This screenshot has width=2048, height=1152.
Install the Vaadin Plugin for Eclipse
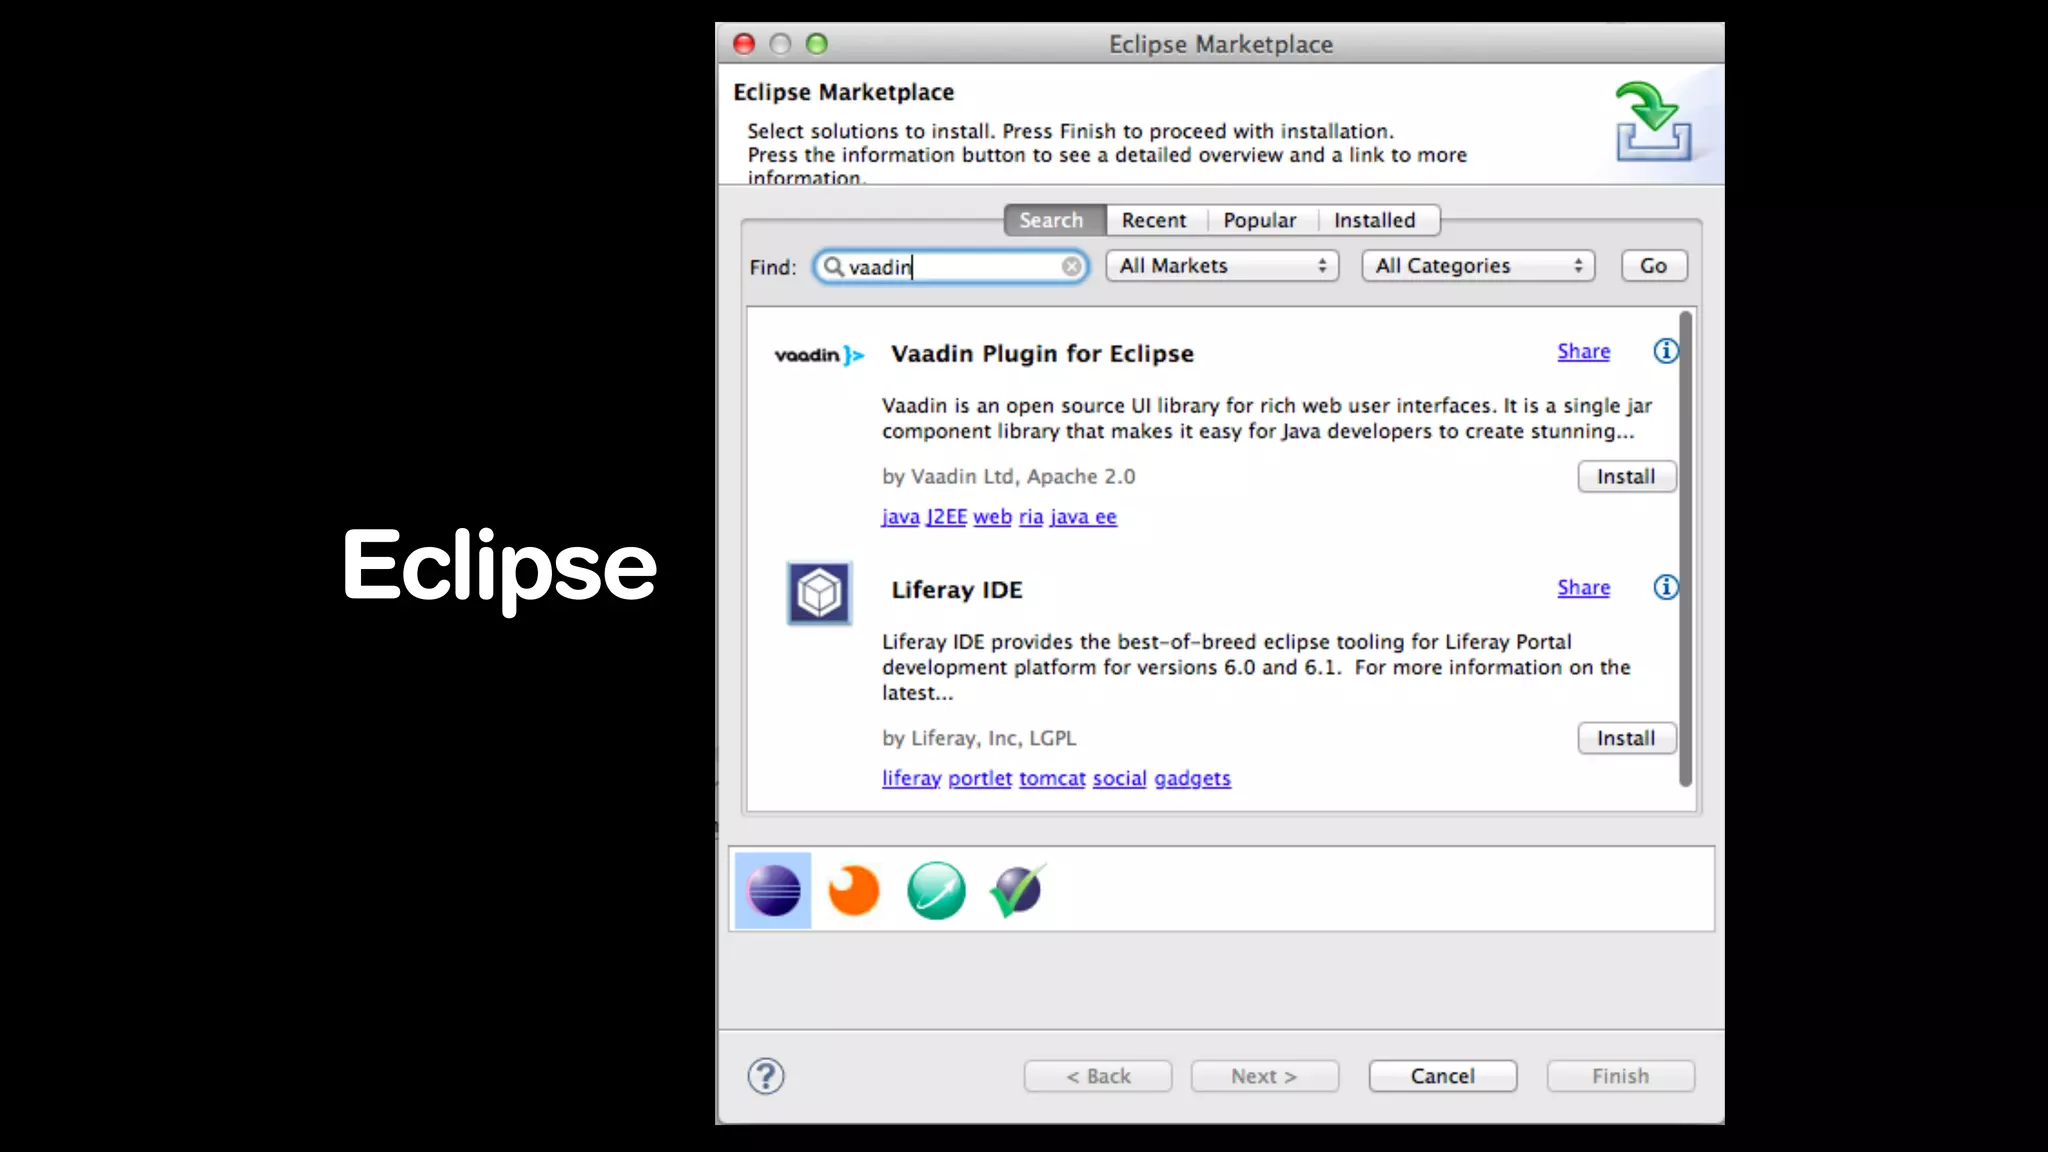point(1625,477)
